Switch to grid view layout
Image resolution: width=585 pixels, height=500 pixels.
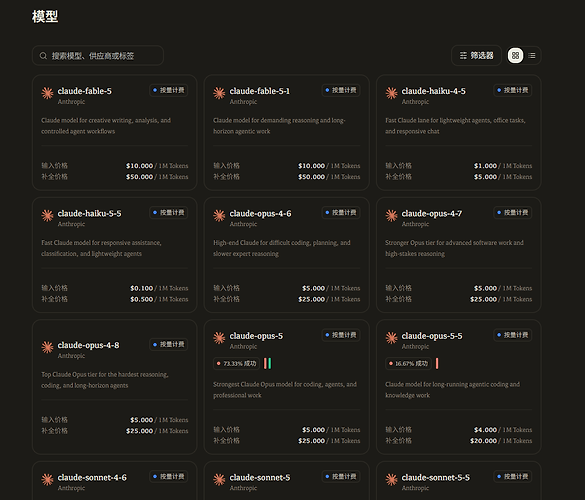515,56
